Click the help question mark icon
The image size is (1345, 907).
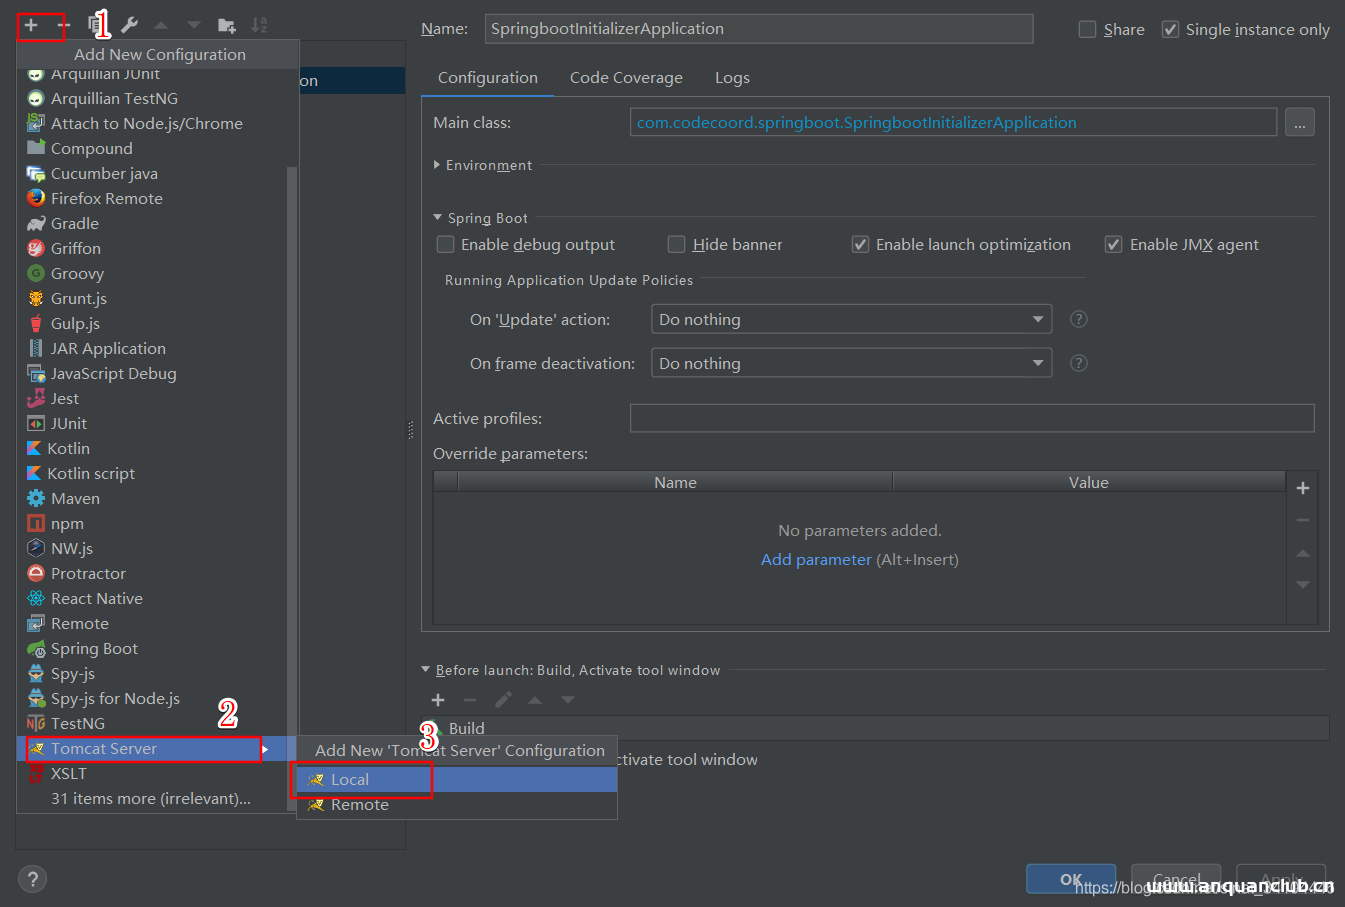pos(32,879)
